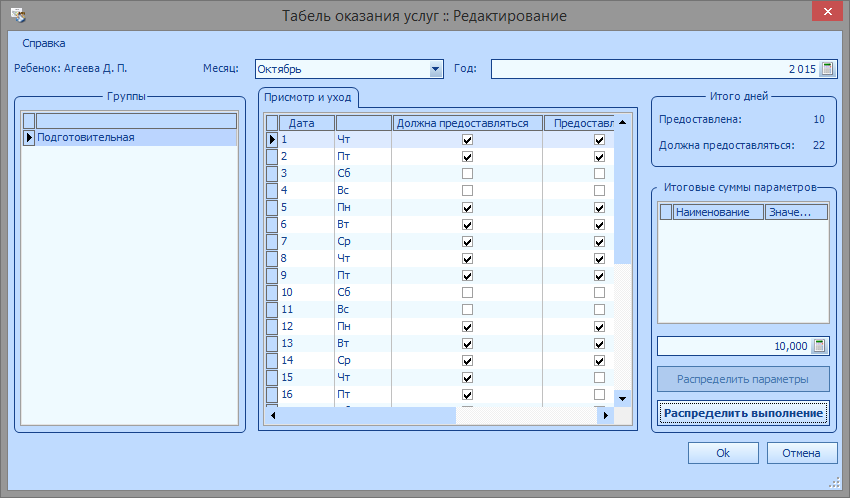Check Должна предоставляться for day 10 Сб

coord(467,293)
